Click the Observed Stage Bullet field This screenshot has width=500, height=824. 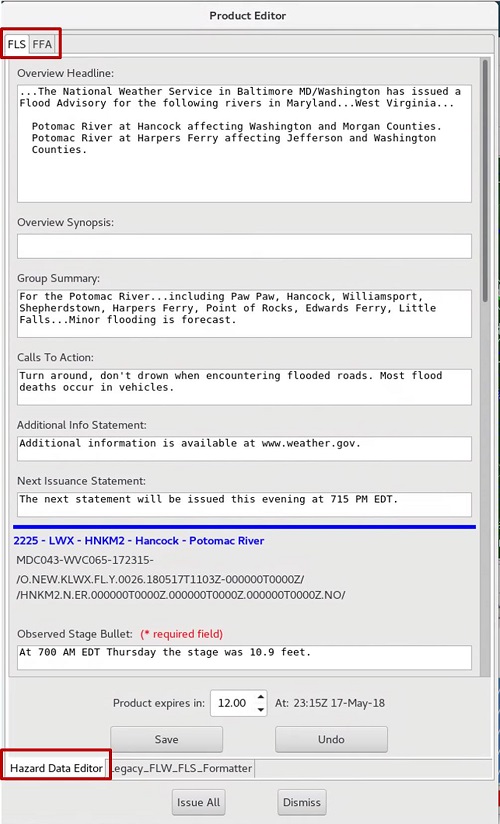tap(244, 658)
